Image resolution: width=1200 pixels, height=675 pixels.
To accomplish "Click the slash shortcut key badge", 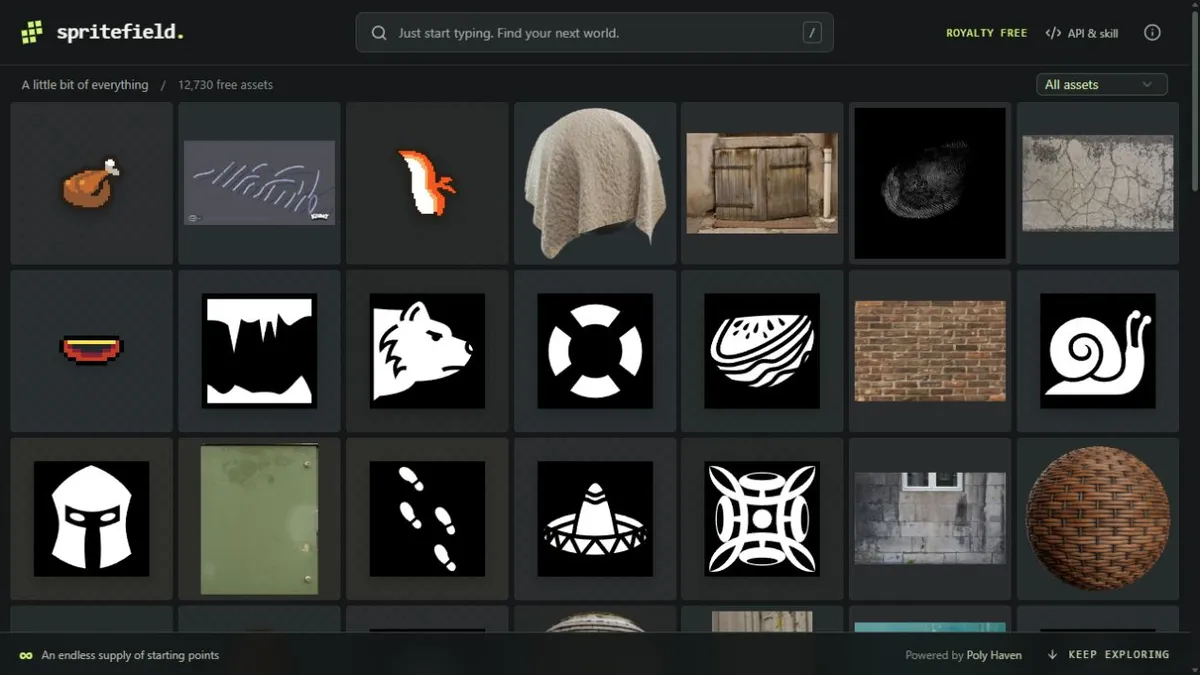I will [811, 33].
